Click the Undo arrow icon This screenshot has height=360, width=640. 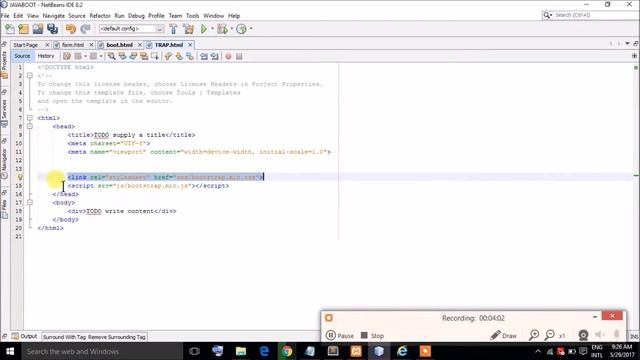tap(71, 29)
